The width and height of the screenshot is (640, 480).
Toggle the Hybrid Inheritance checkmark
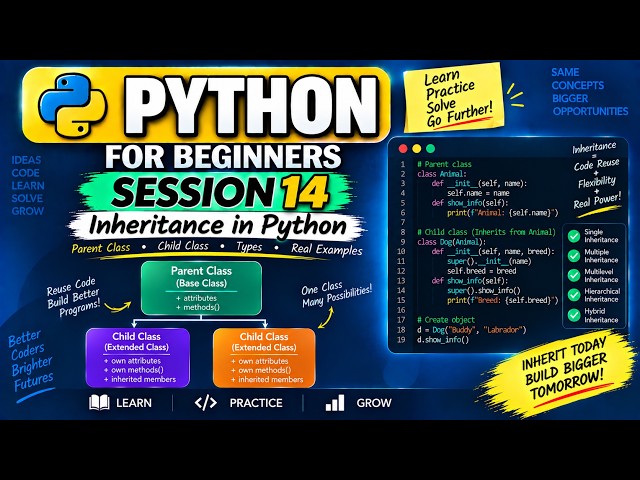(x=574, y=315)
